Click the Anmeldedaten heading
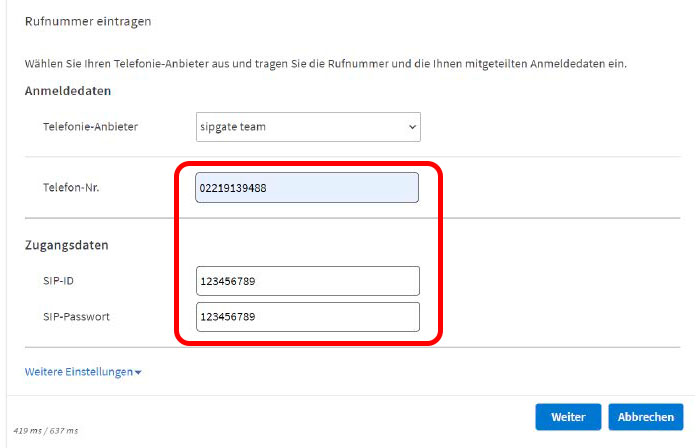The image size is (700, 448). click(x=68, y=91)
